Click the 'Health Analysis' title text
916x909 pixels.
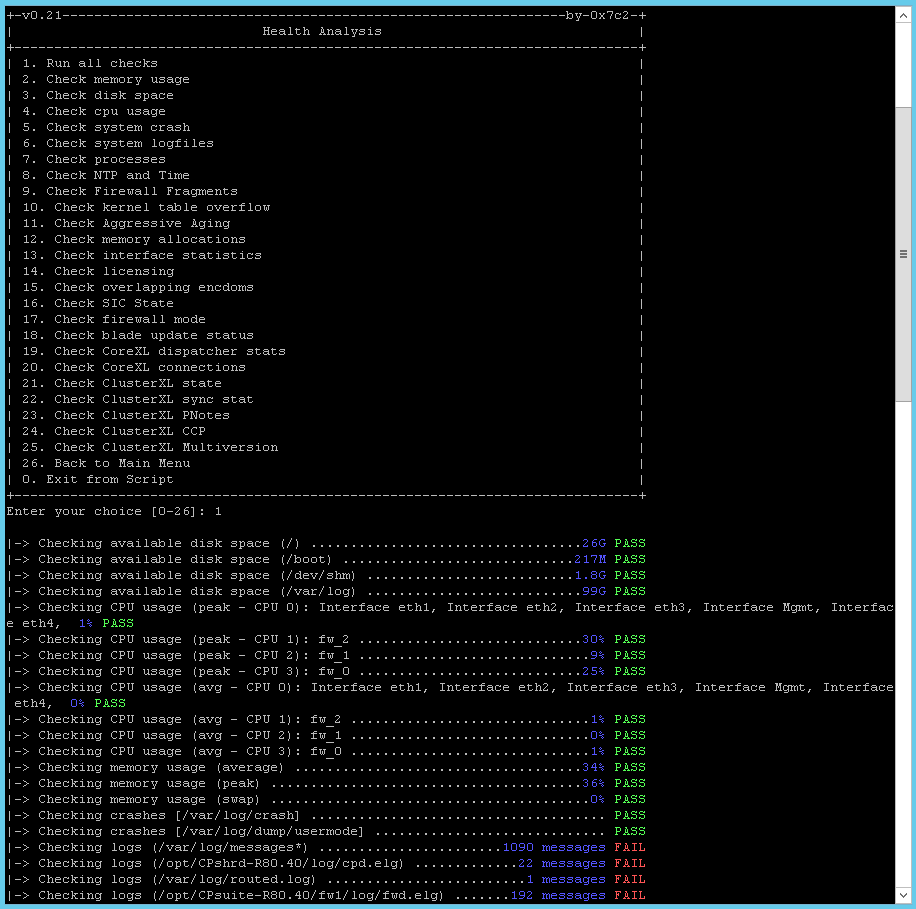pos(322,31)
